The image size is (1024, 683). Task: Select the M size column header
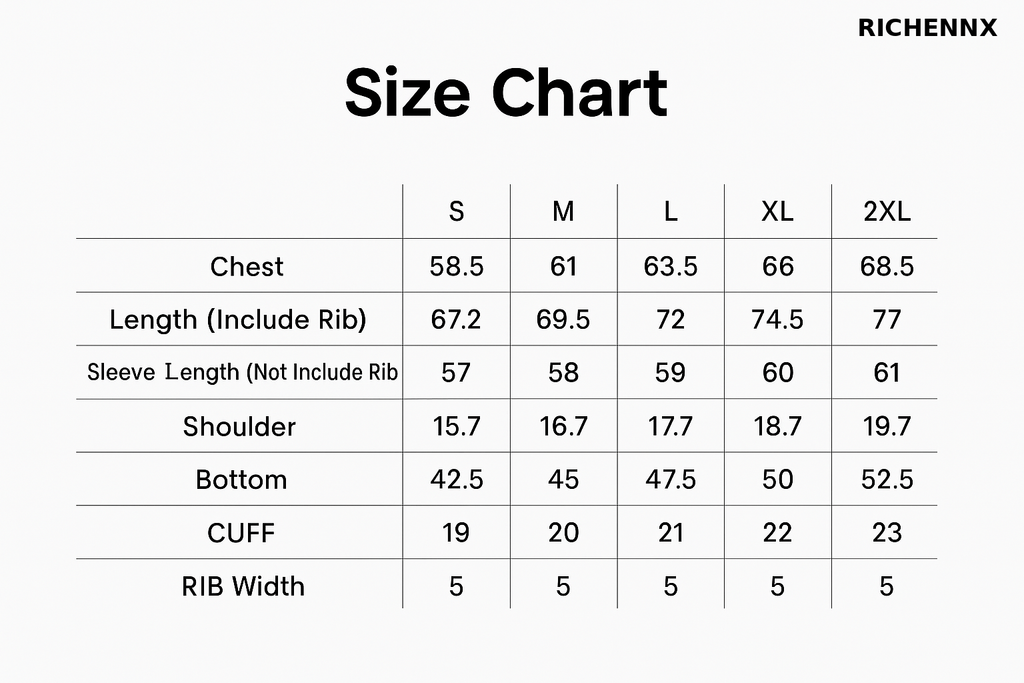click(563, 212)
